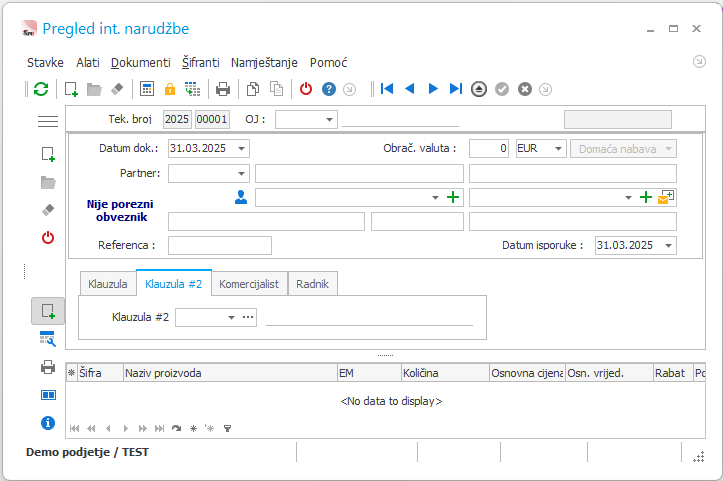723x481 pixels.
Task: Open the Namještanje menu
Action: (x=264, y=63)
